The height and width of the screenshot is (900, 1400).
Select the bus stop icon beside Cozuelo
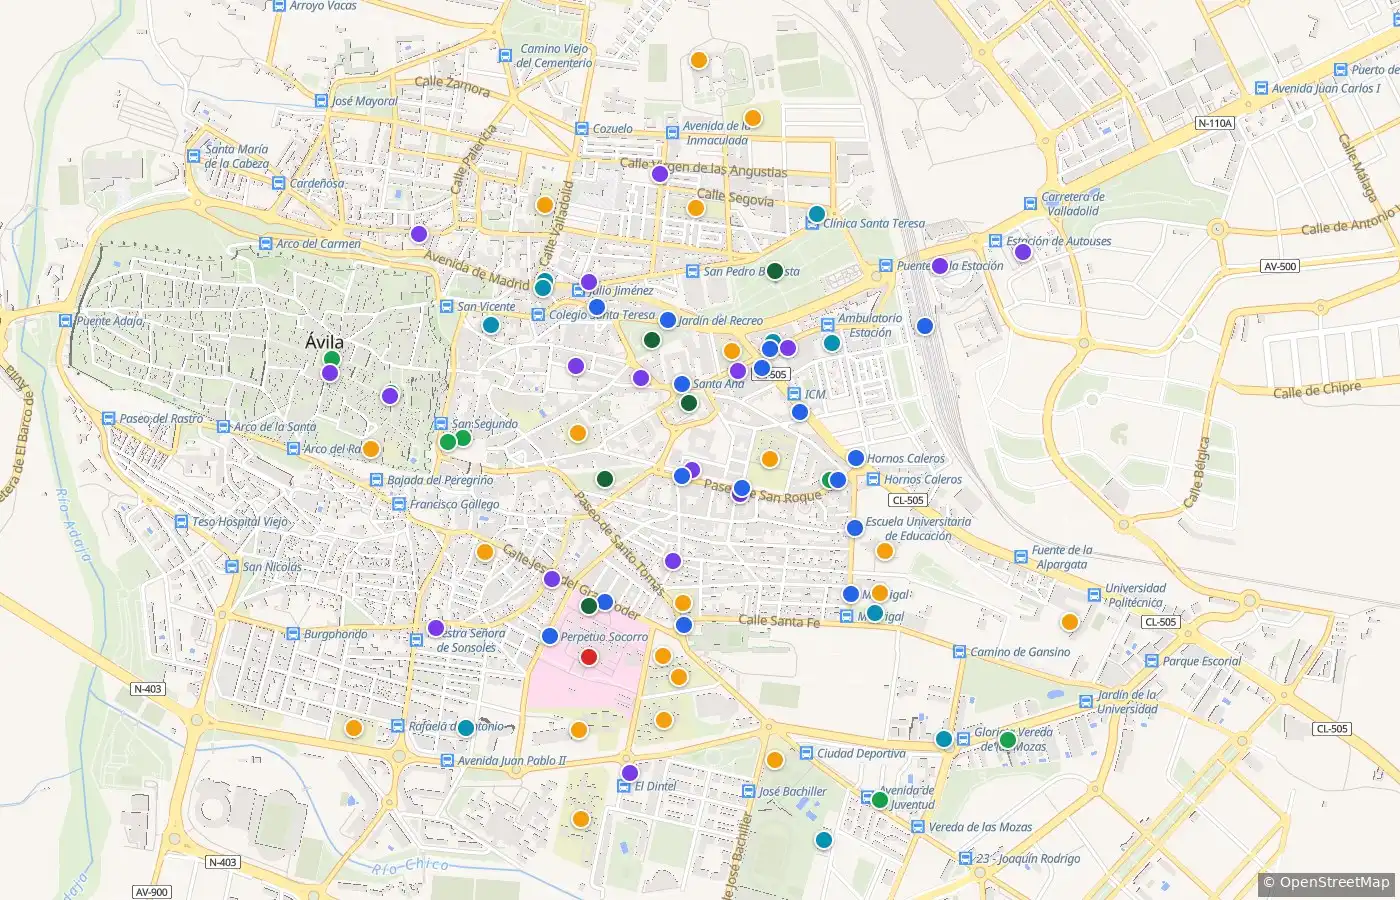[x=582, y=129]
